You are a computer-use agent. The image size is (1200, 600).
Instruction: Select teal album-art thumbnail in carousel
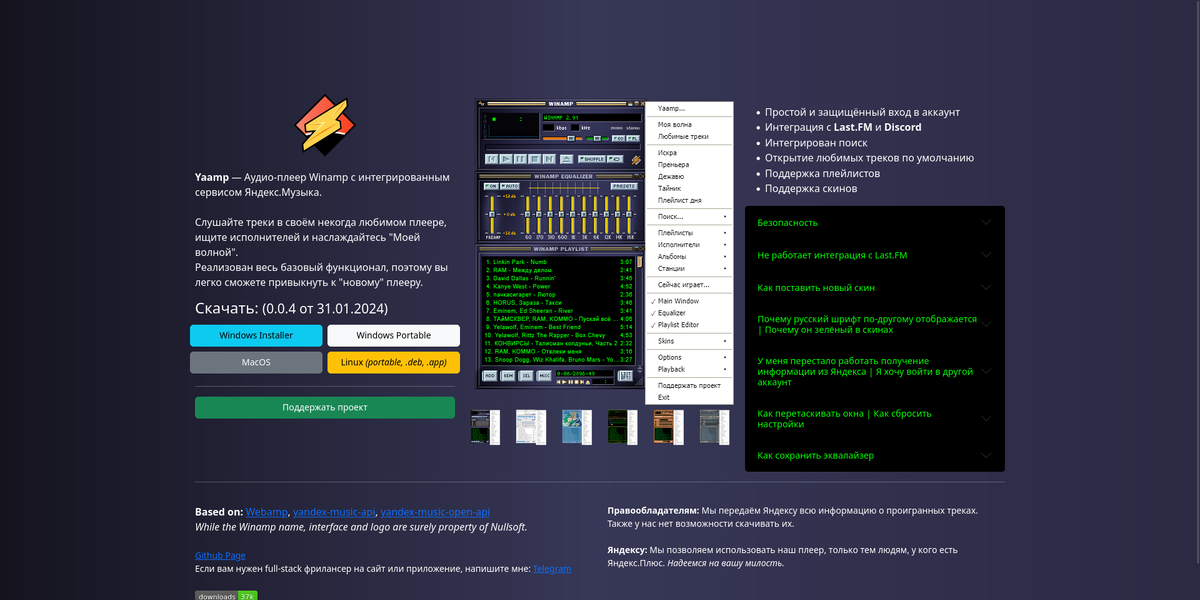pyautogui.click(x=577, y=427)
